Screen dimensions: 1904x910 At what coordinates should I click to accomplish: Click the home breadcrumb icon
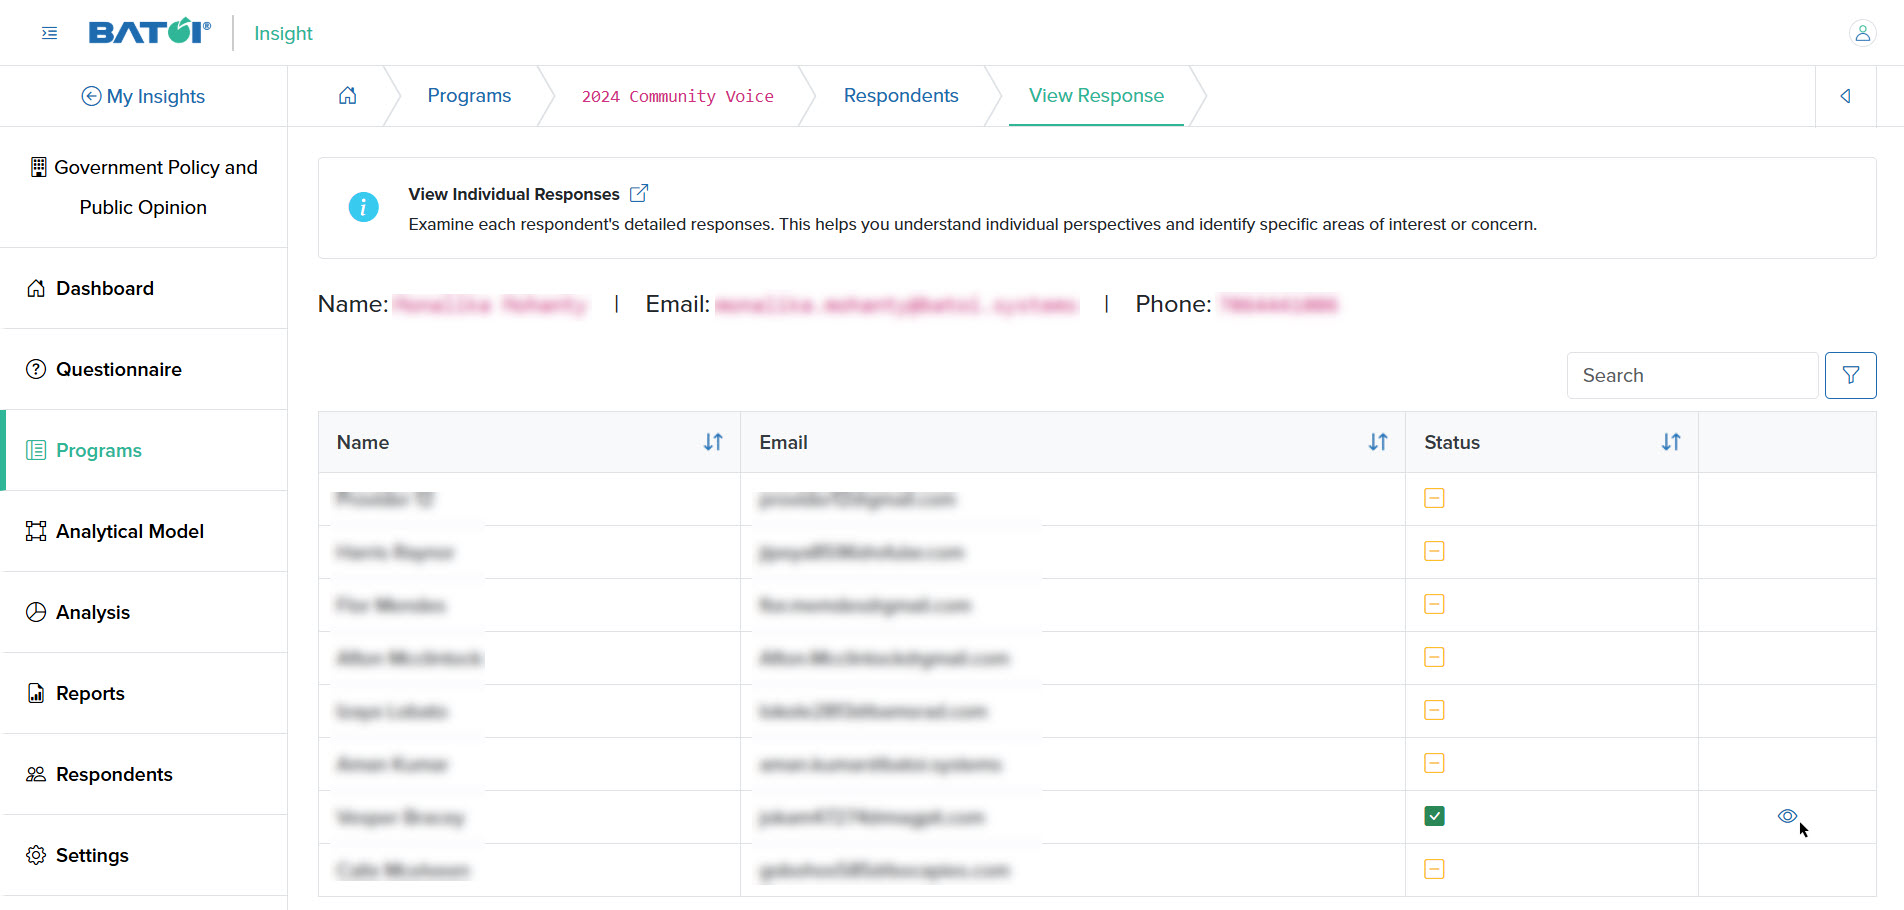(x=347, y=96)
